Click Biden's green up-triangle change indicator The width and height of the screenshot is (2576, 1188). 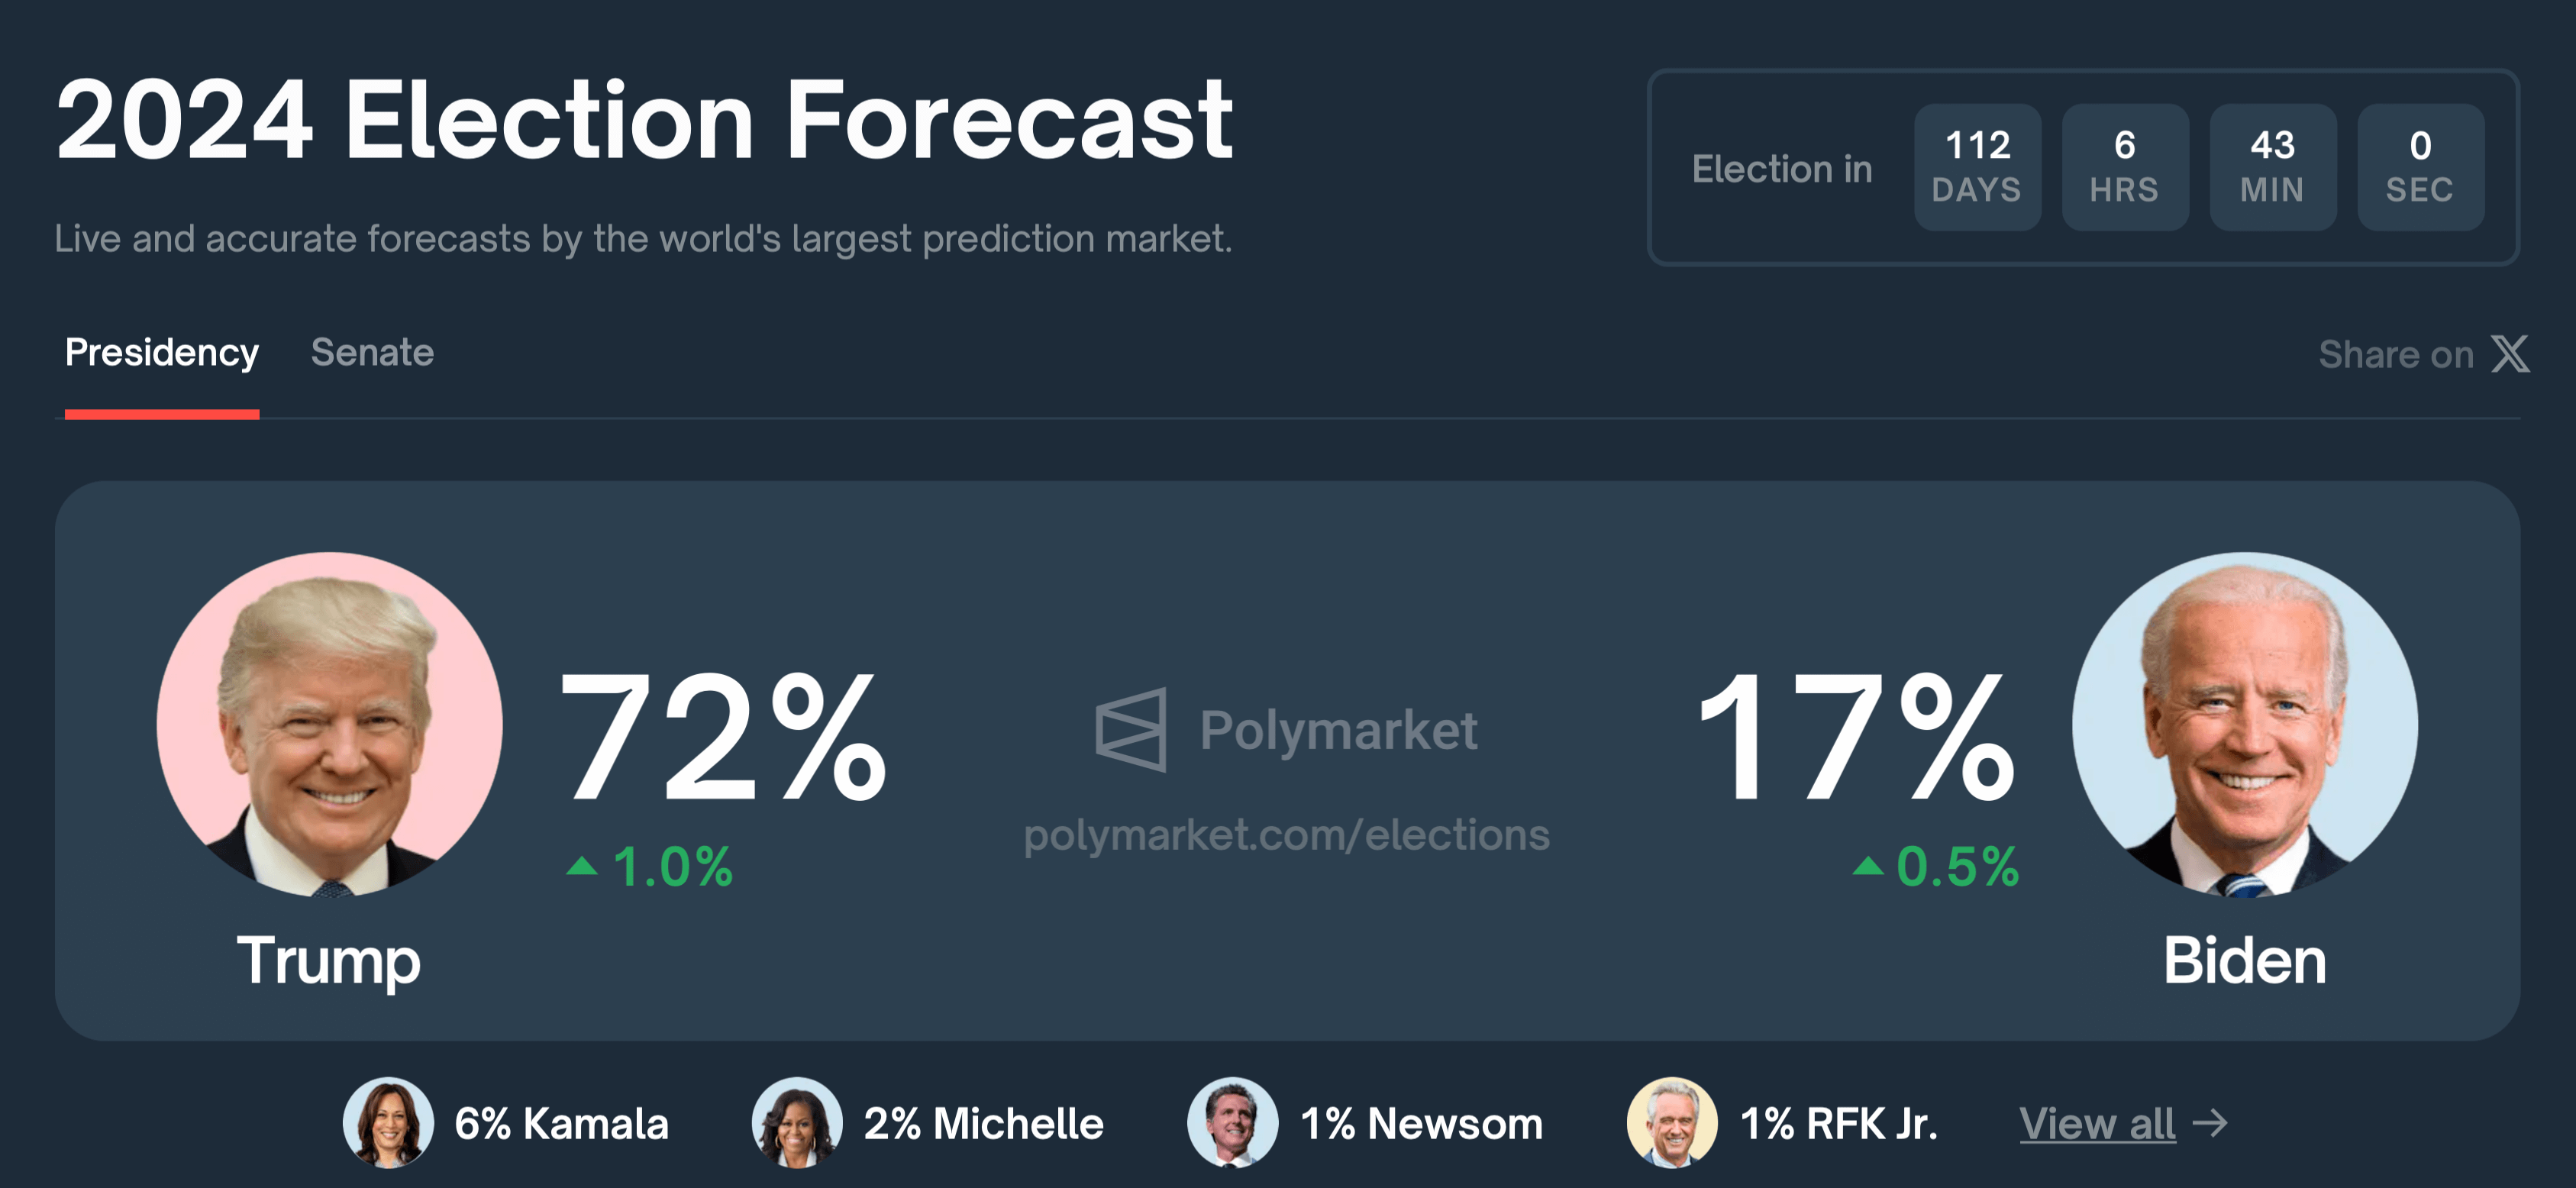(x=1868, y=866)
